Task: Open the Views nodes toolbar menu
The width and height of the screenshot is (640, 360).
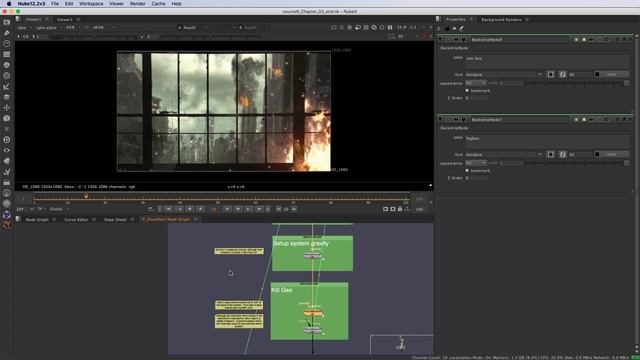Action: coord(7,150)
